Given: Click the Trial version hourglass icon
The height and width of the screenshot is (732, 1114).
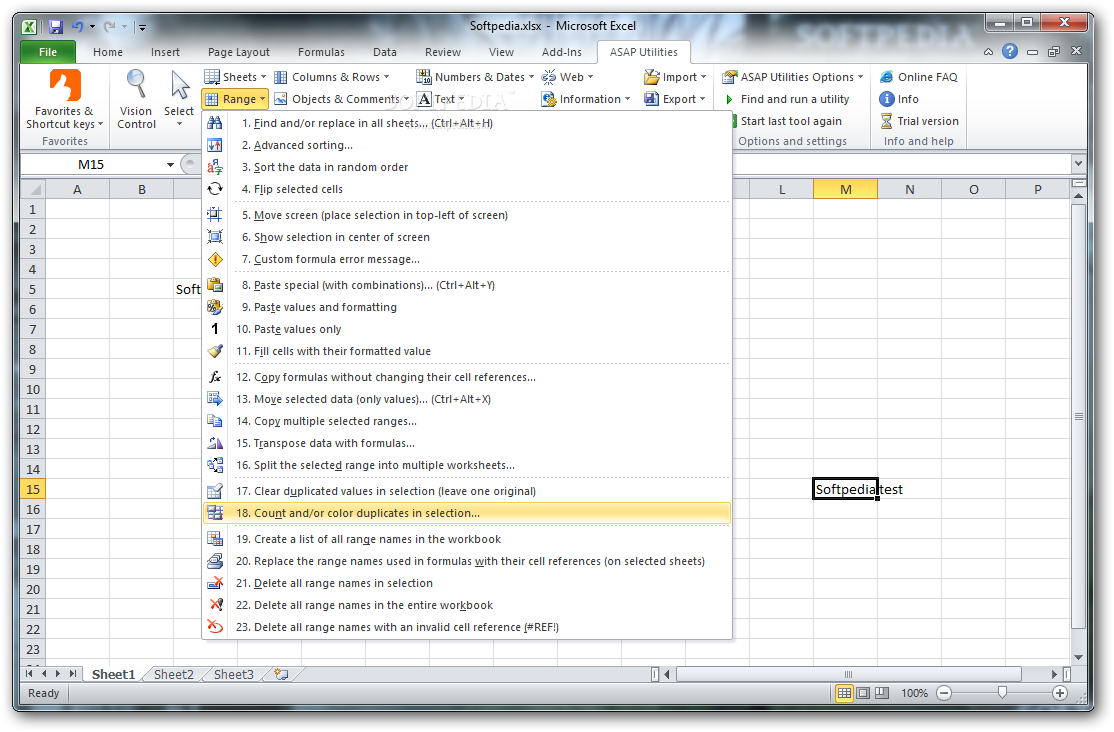Looking at the screenshot, I should click(887, 121).
